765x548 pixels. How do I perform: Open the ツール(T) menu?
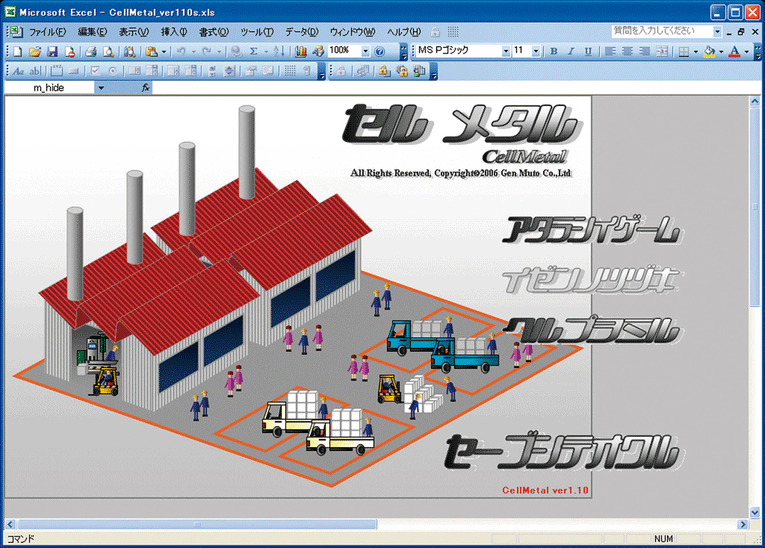(x=257, y=32)
